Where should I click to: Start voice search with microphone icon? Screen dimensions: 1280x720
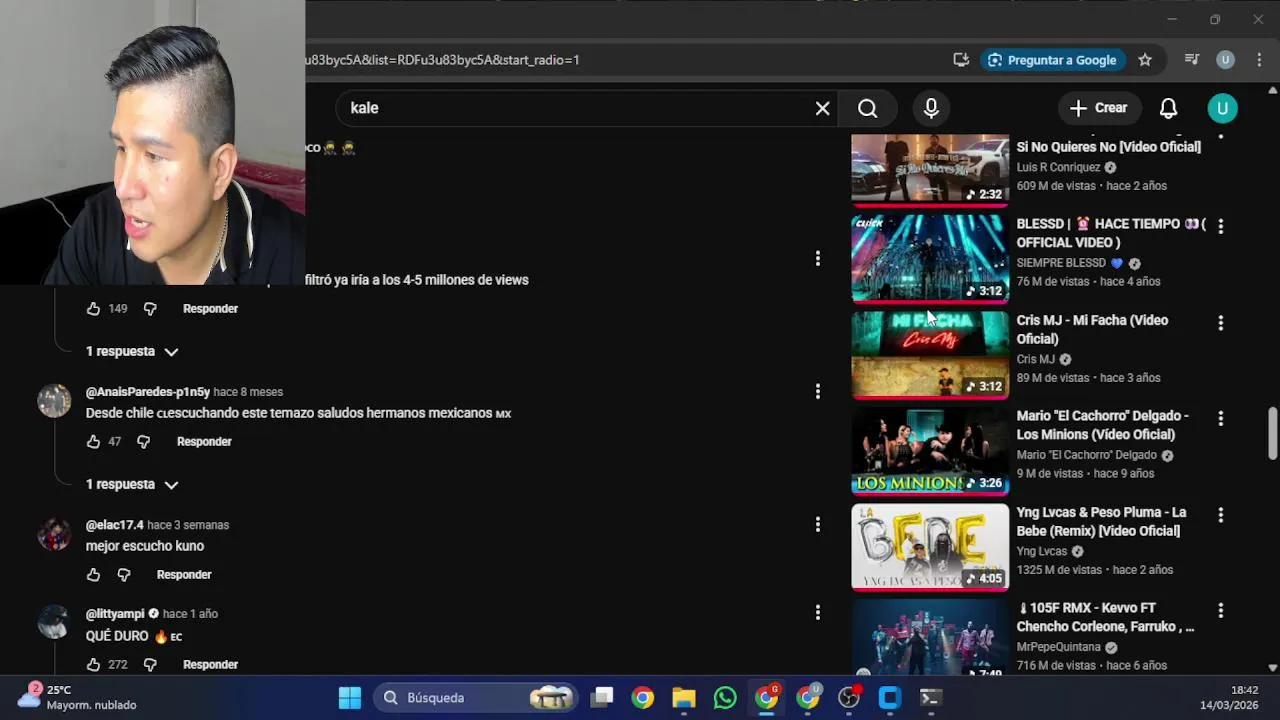coord(931,108)
